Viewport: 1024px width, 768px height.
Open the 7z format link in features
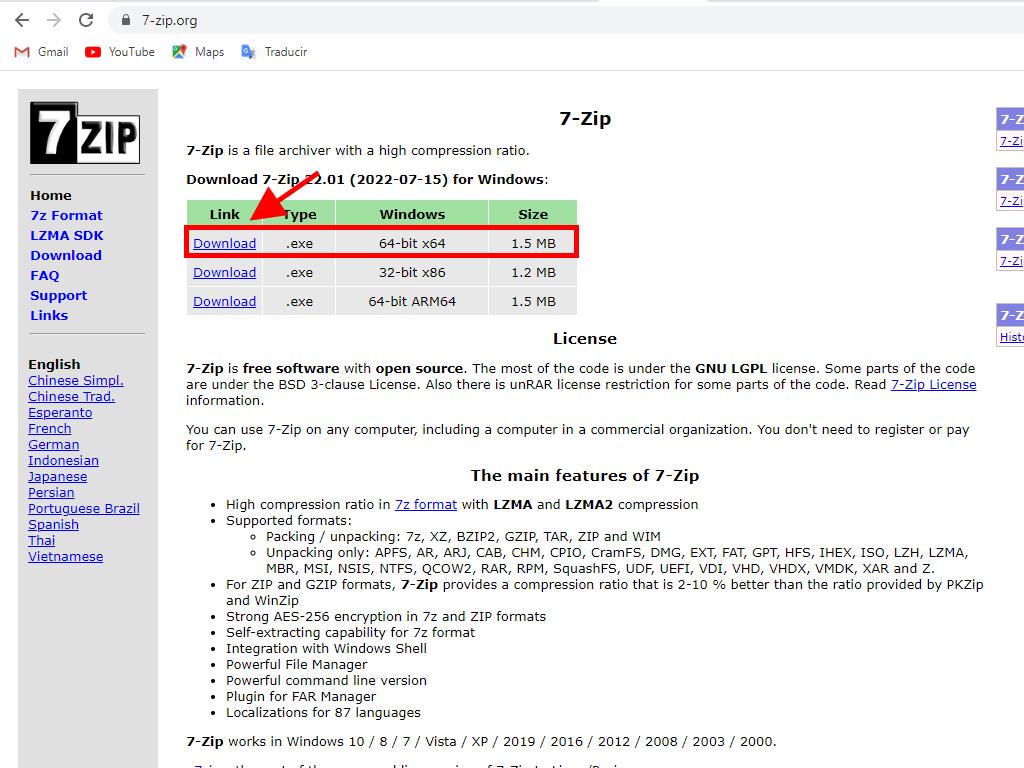point(425,504)
